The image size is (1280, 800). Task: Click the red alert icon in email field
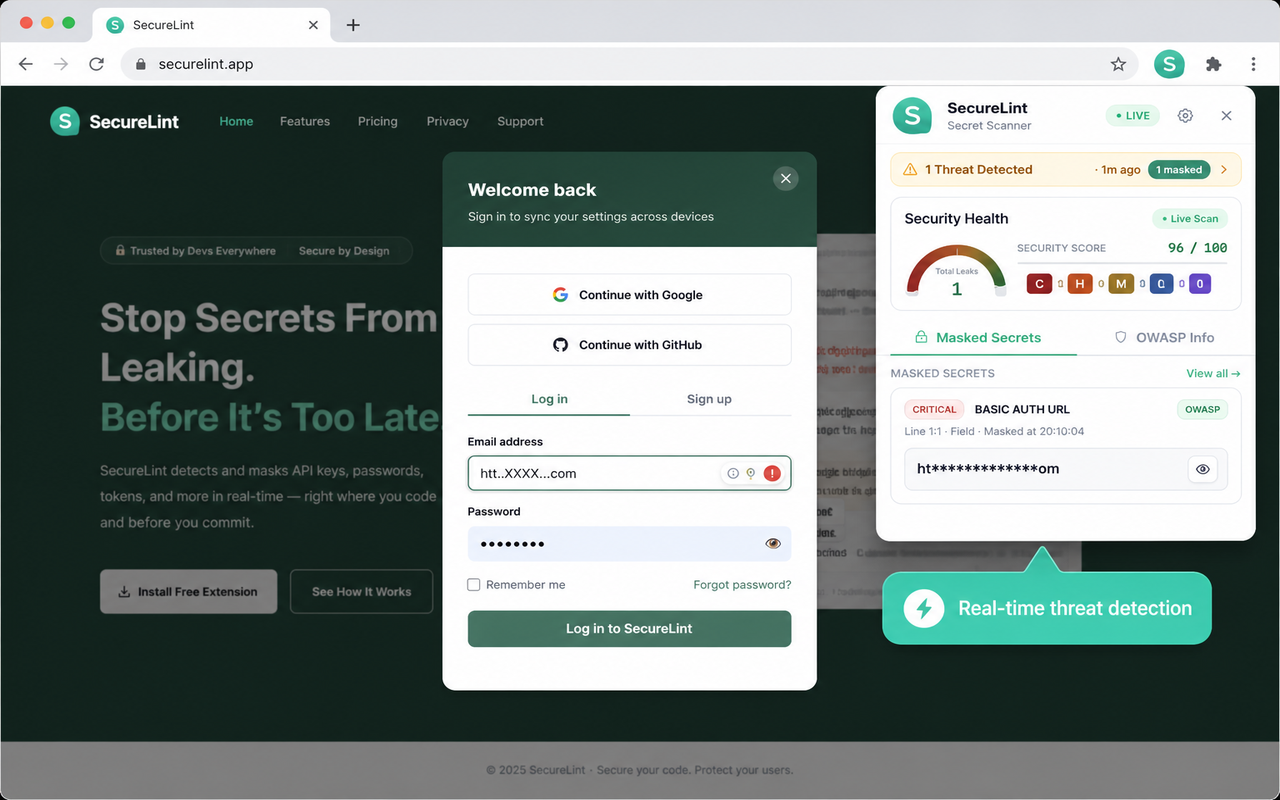pyautogui.click(x=772, y=473)
